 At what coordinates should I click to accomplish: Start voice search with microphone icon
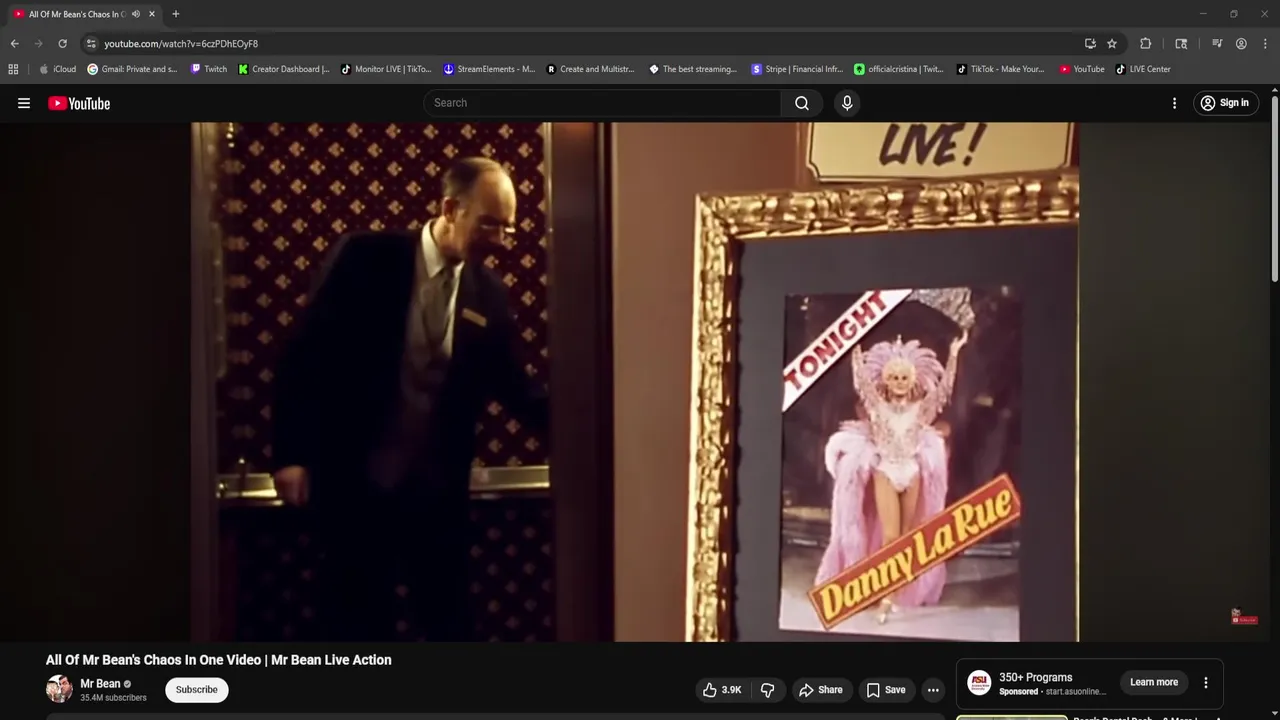[847, 103]
